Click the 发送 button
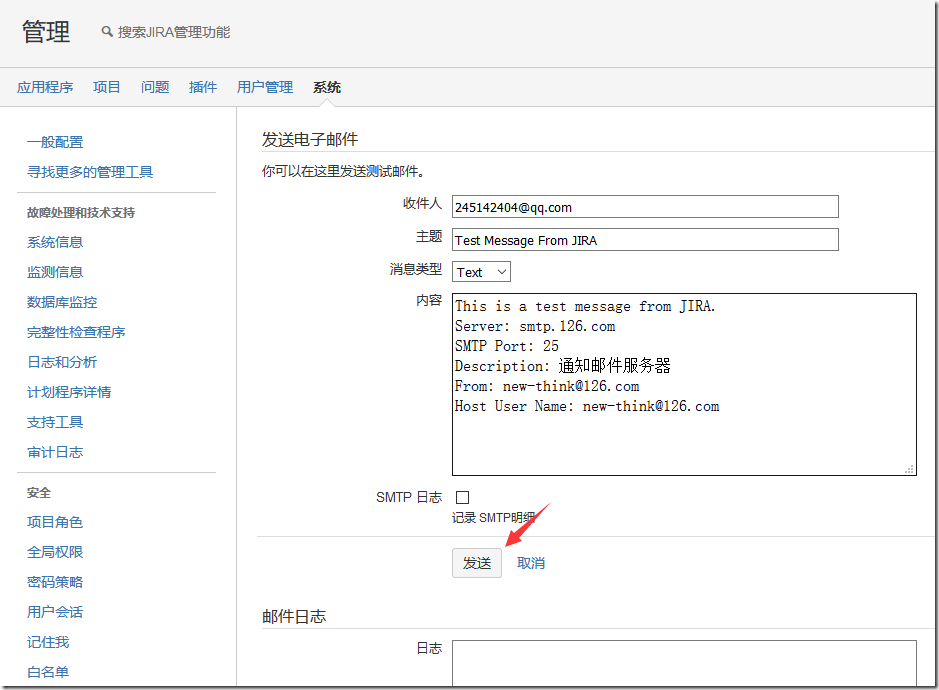Screen dimensions: 939x690 (477, 563)
